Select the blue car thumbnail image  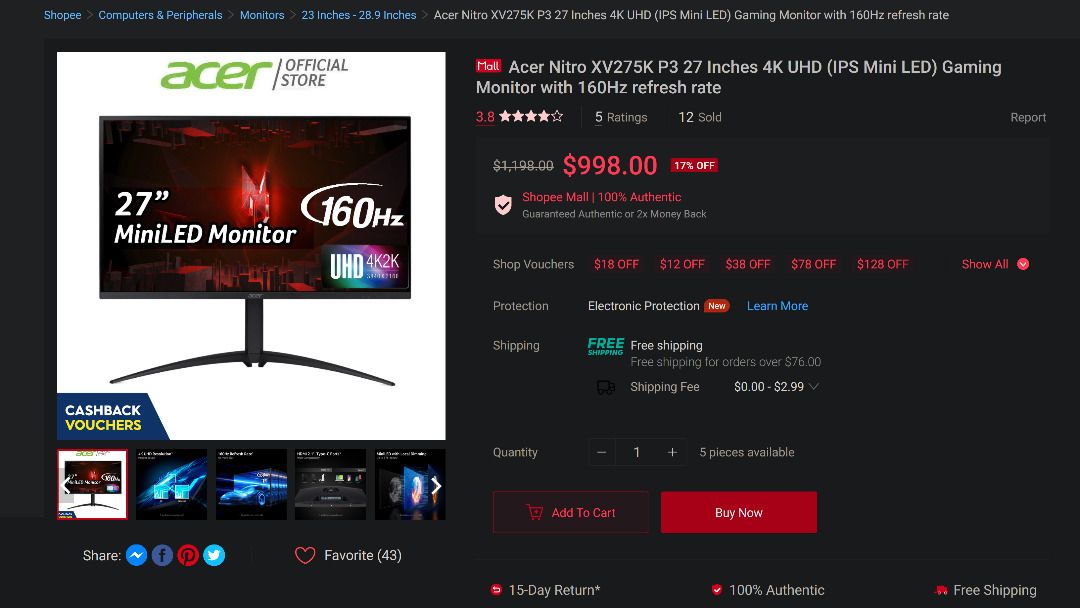point(251,485)
